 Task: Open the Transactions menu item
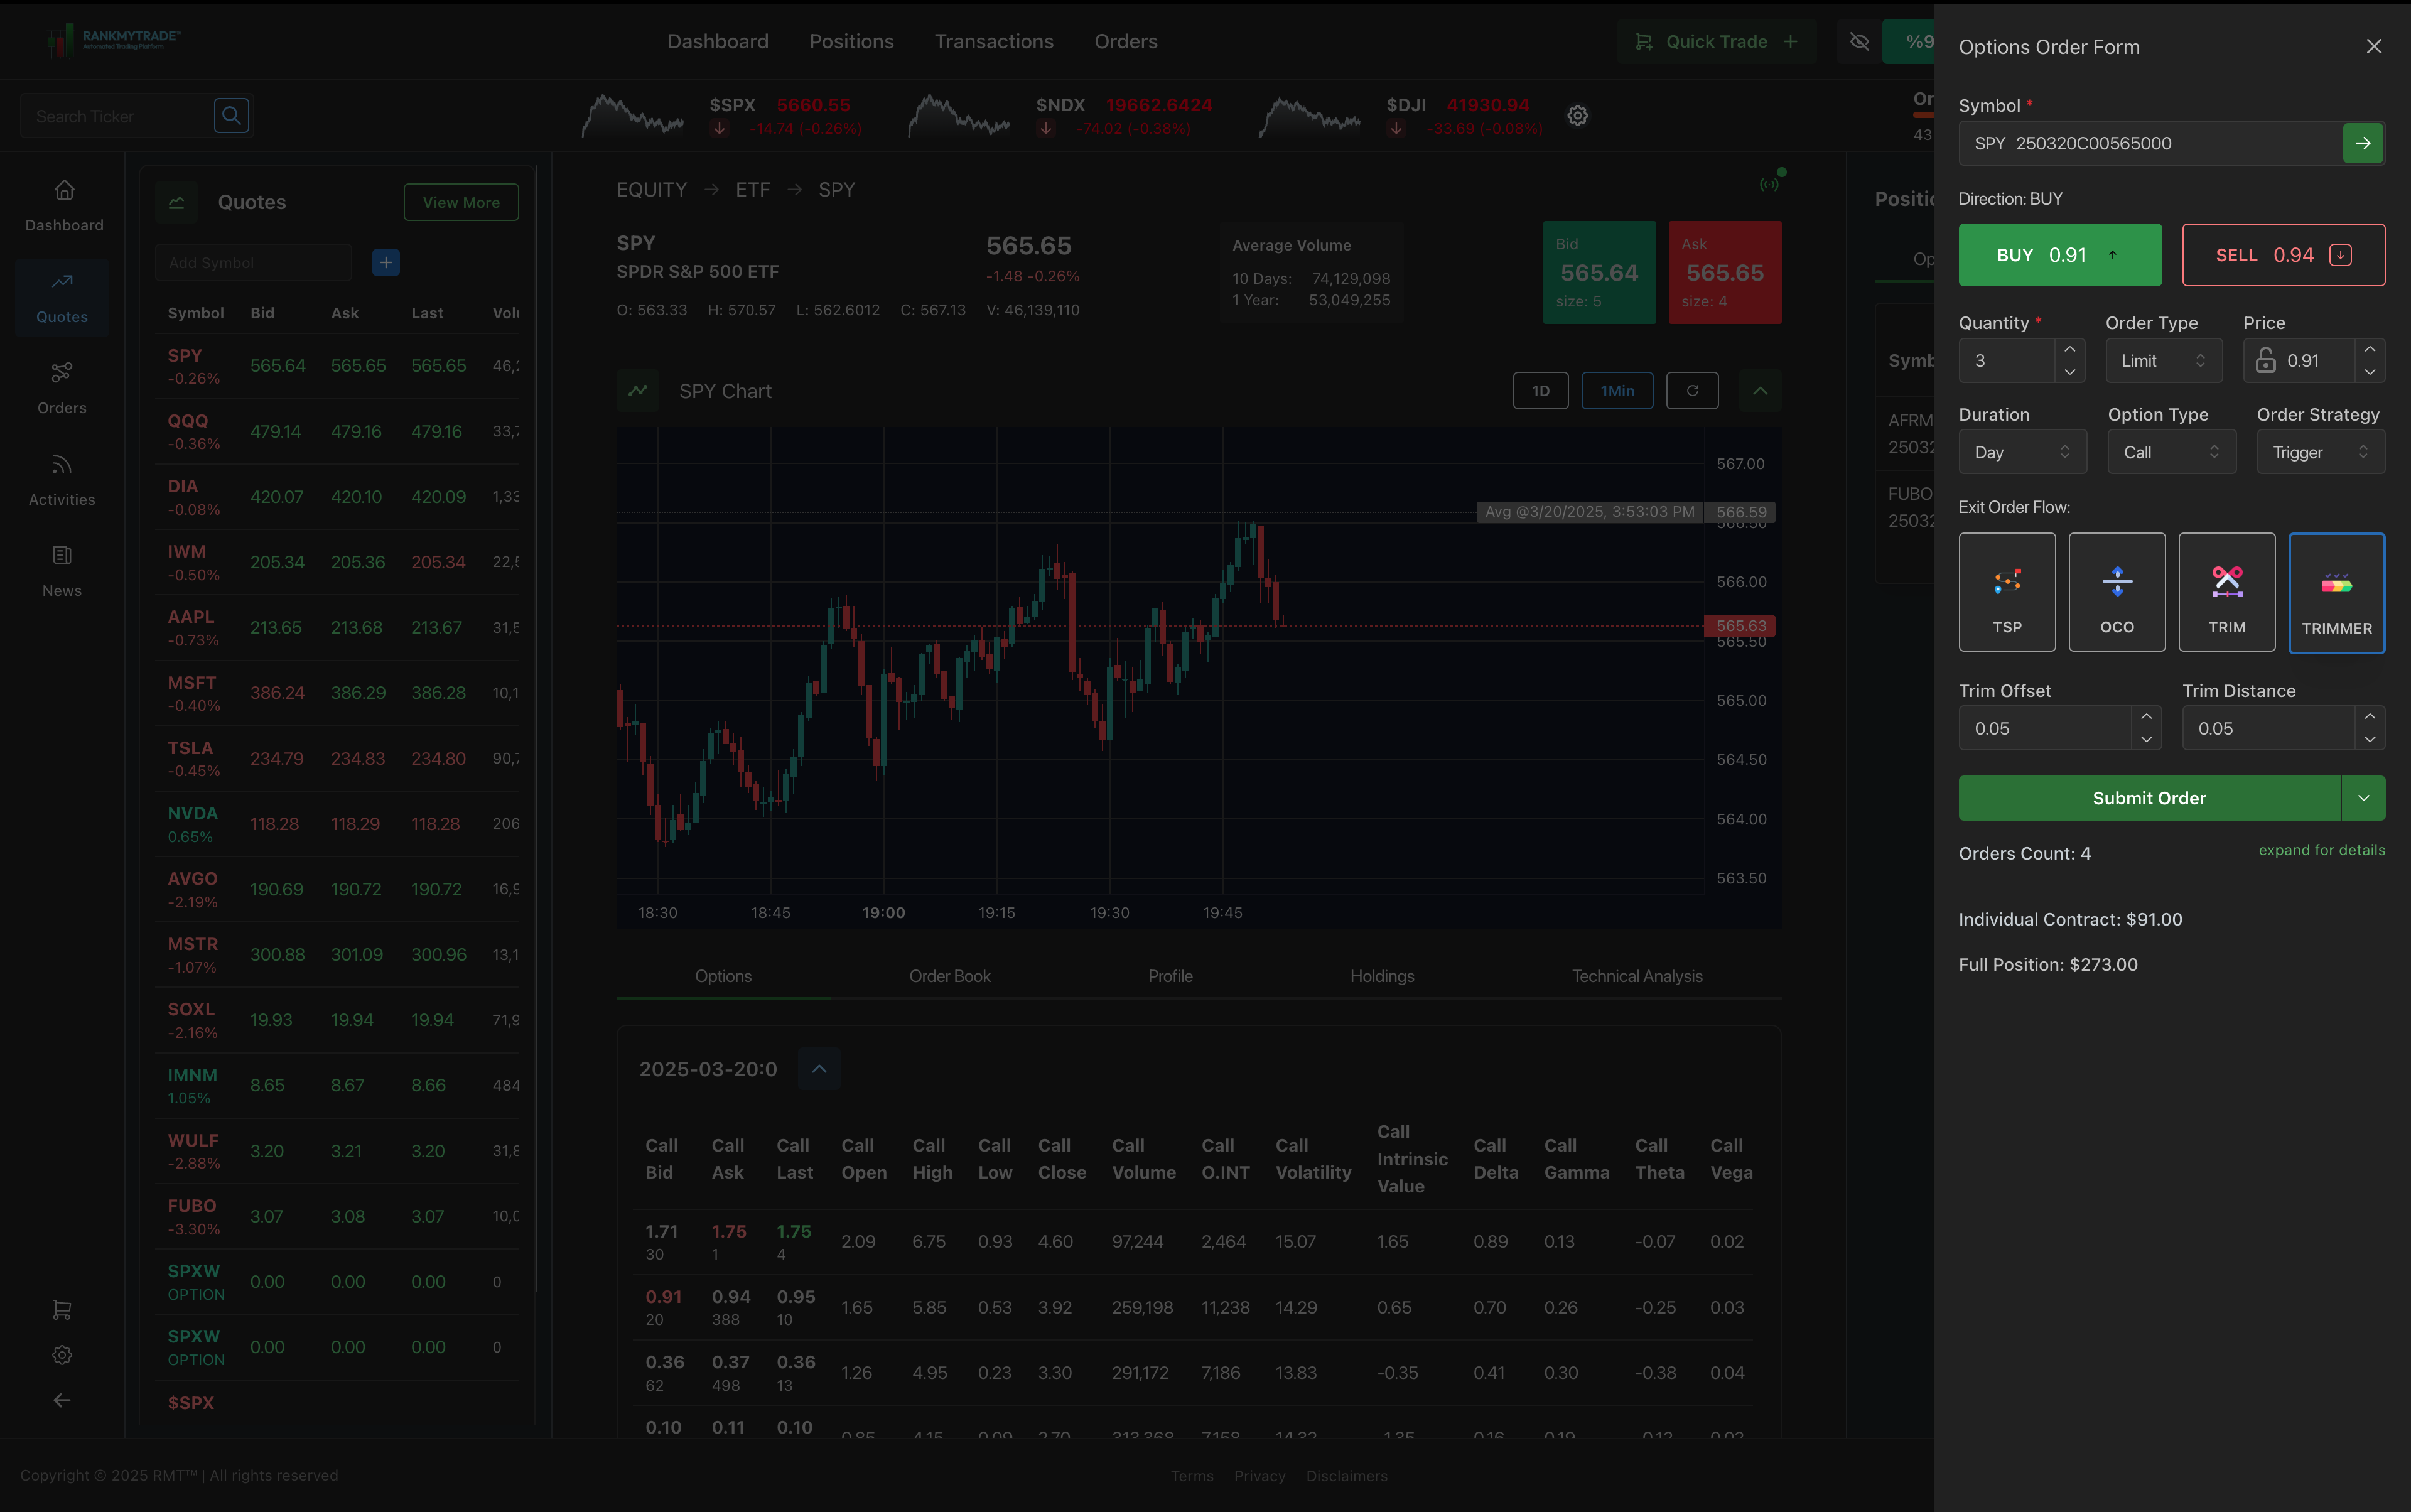[994, 42]
